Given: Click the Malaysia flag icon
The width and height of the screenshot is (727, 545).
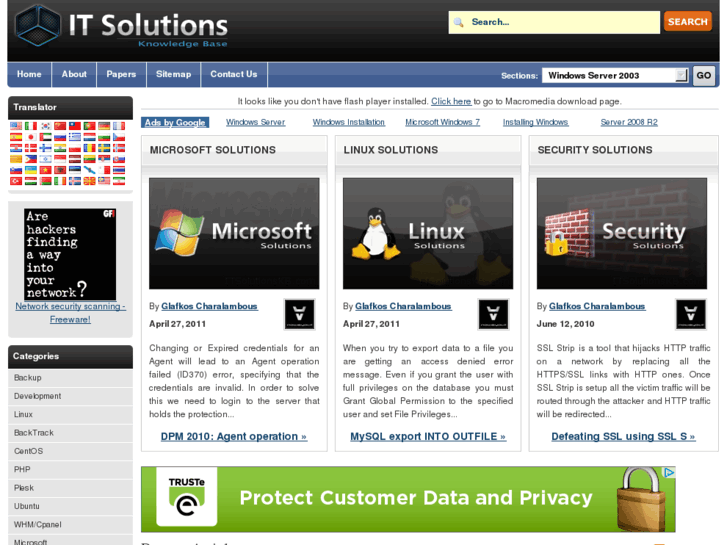Looking at the screenshot, I should pos(104,181).
